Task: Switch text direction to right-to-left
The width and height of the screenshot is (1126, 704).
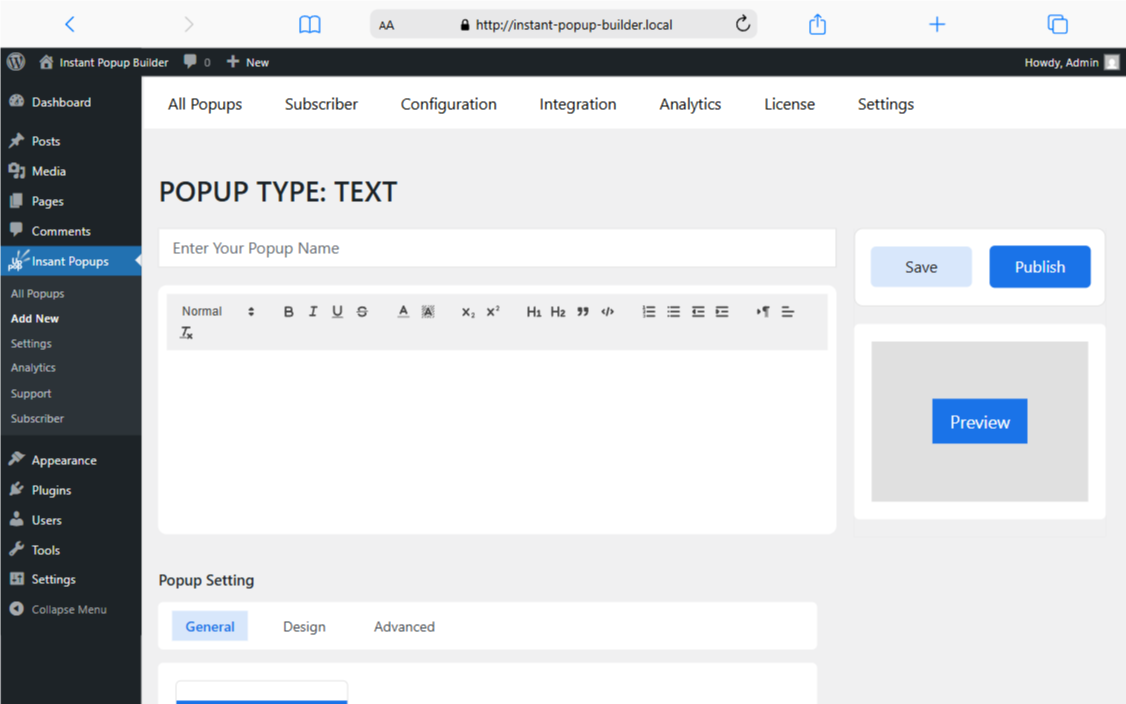Action: (x=763, y=312)
